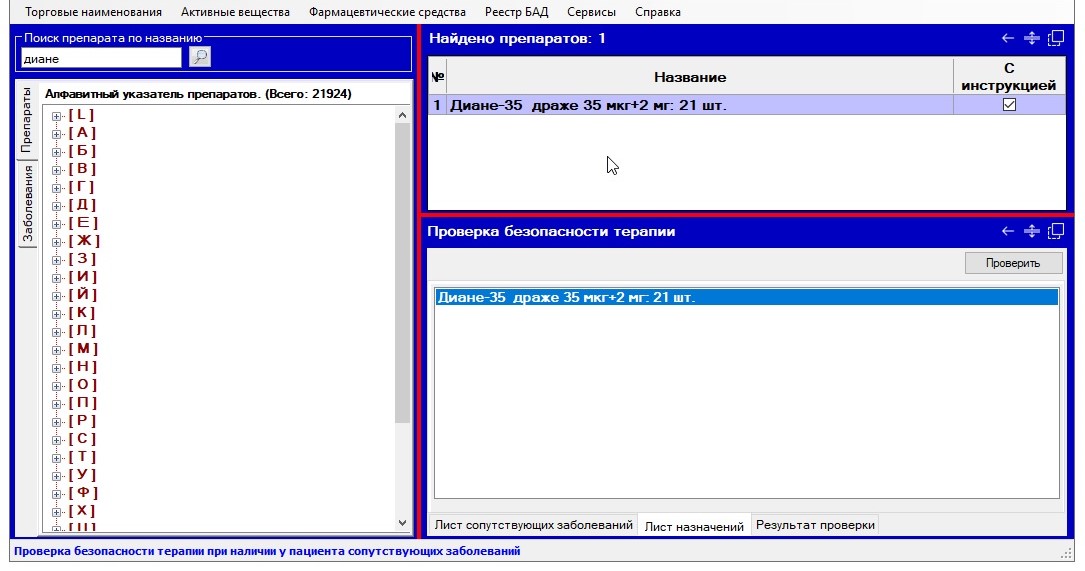Click back arrow in therapy safety panel header
The height and width of the screenshot is (571, 1085).
click(1008, 232)
